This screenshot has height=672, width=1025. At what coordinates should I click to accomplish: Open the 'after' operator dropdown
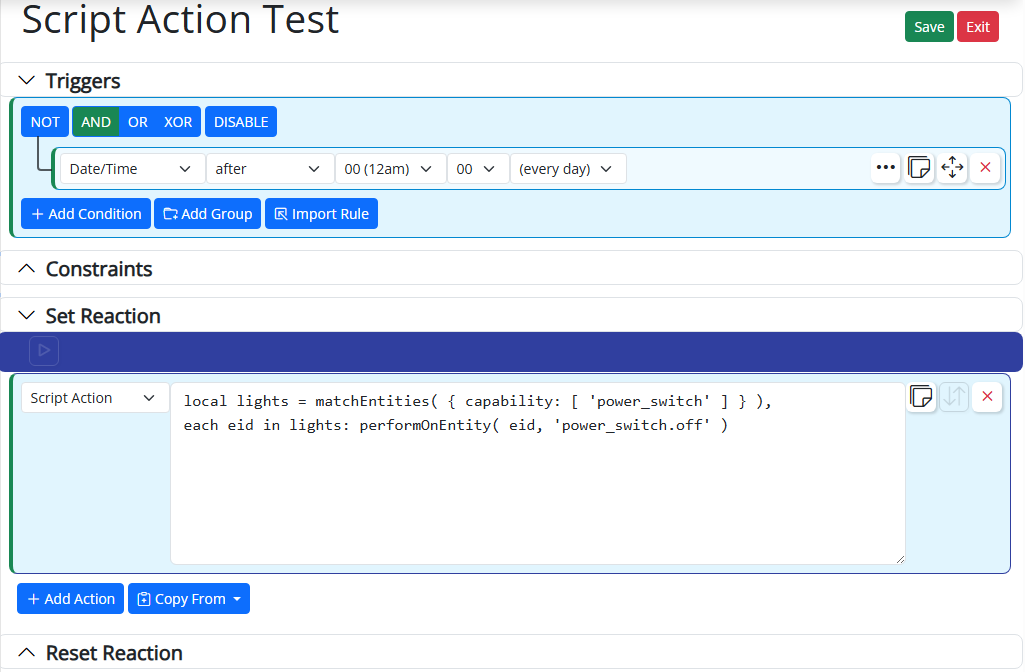pyautogui.click(x=270, y=169)
